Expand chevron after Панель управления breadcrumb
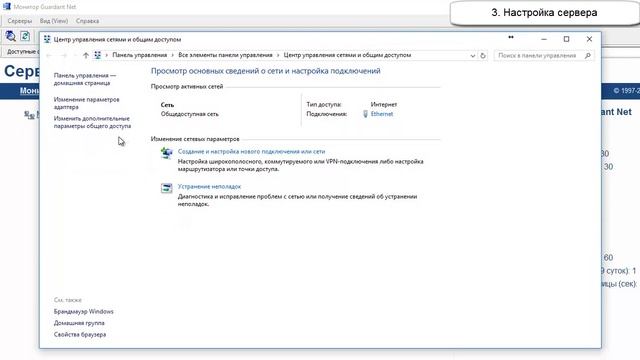The image size is (640, 360). click(x=173, y=55)
